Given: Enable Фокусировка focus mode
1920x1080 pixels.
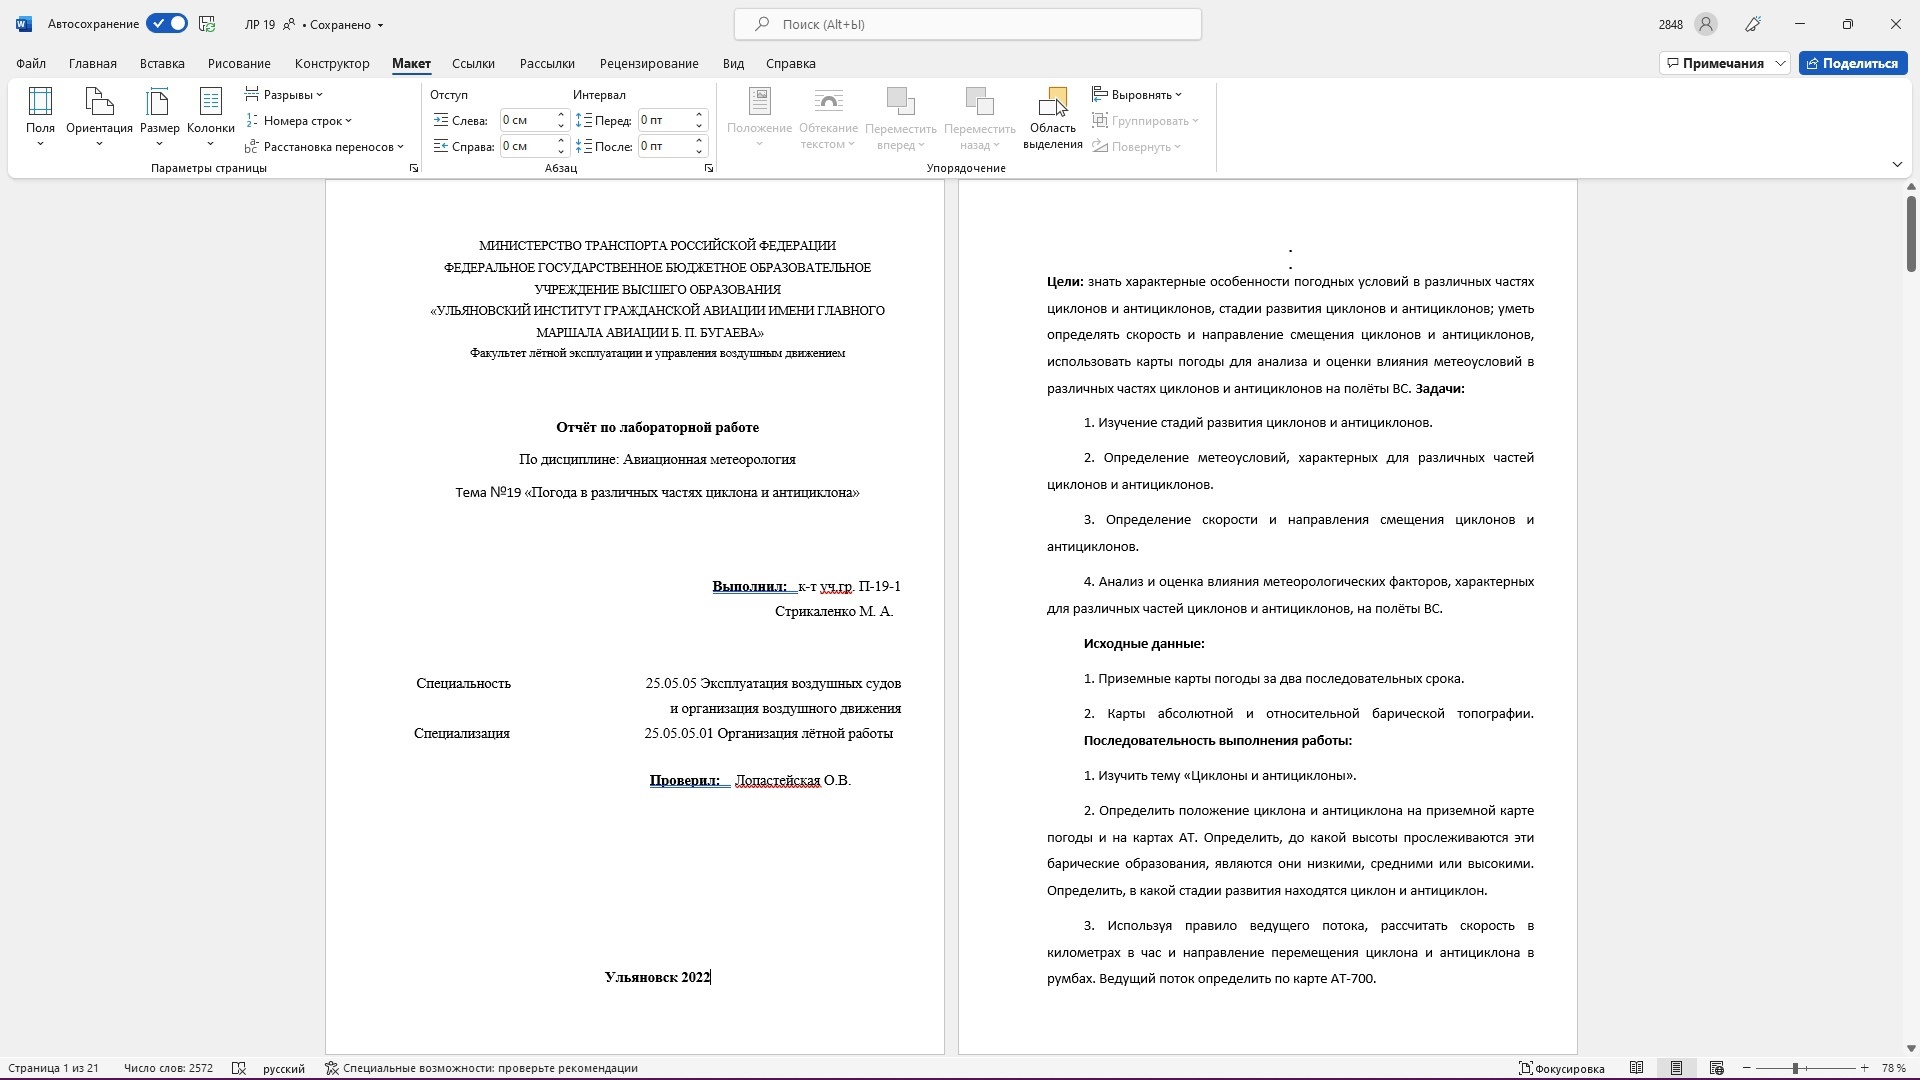Looking at the screenshot, I should click(1561, 1068).
